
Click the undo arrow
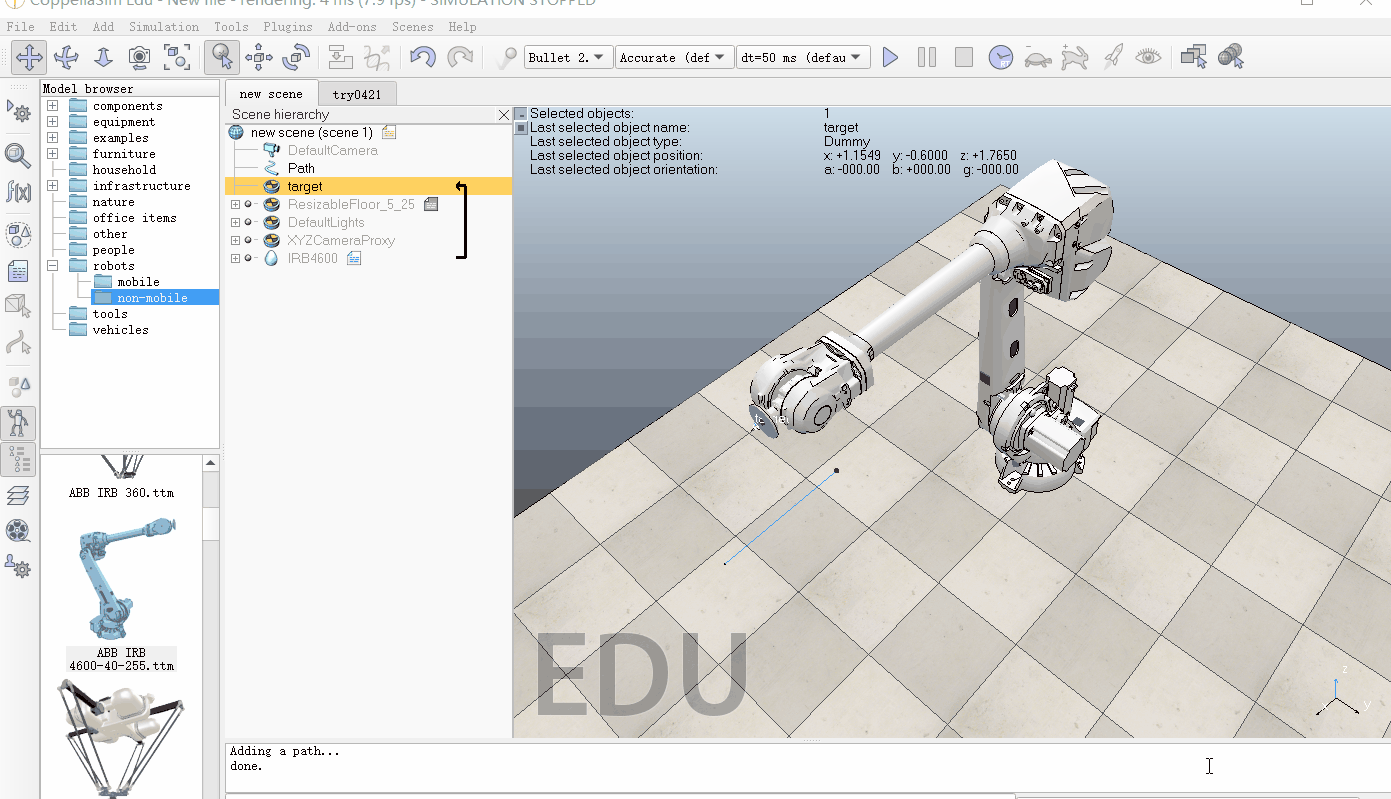[x=423, y=57]
